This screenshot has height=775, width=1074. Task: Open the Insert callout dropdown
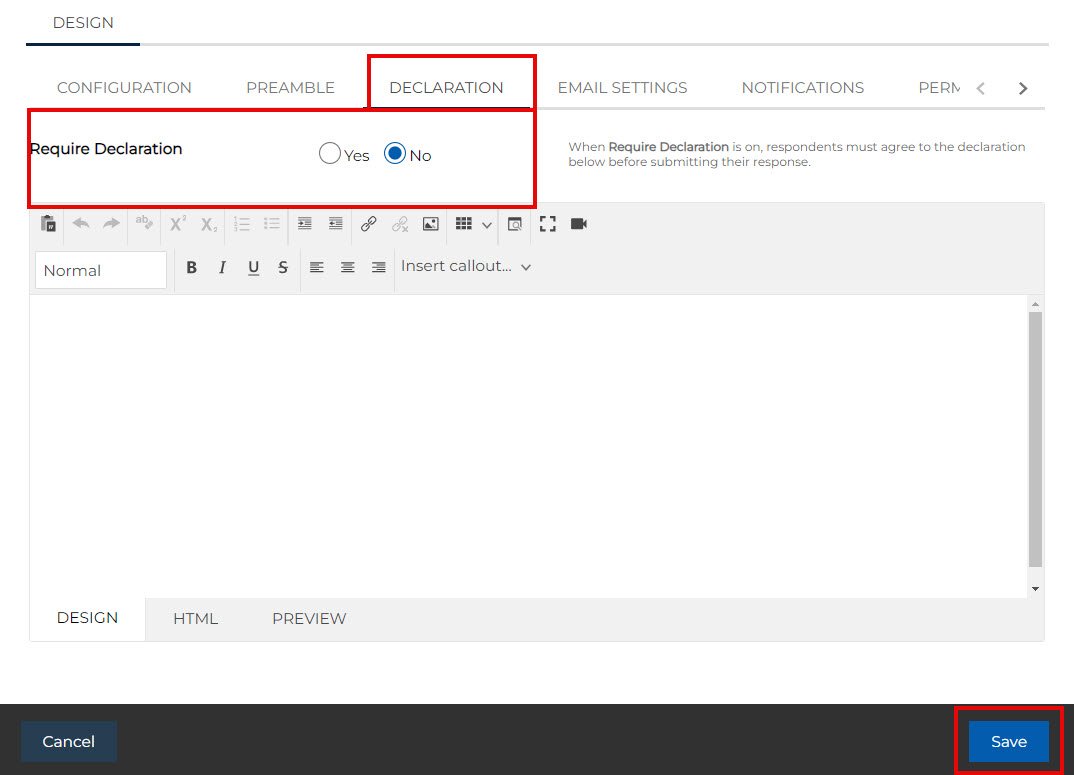pyautogui.click(x=465, y=267)
